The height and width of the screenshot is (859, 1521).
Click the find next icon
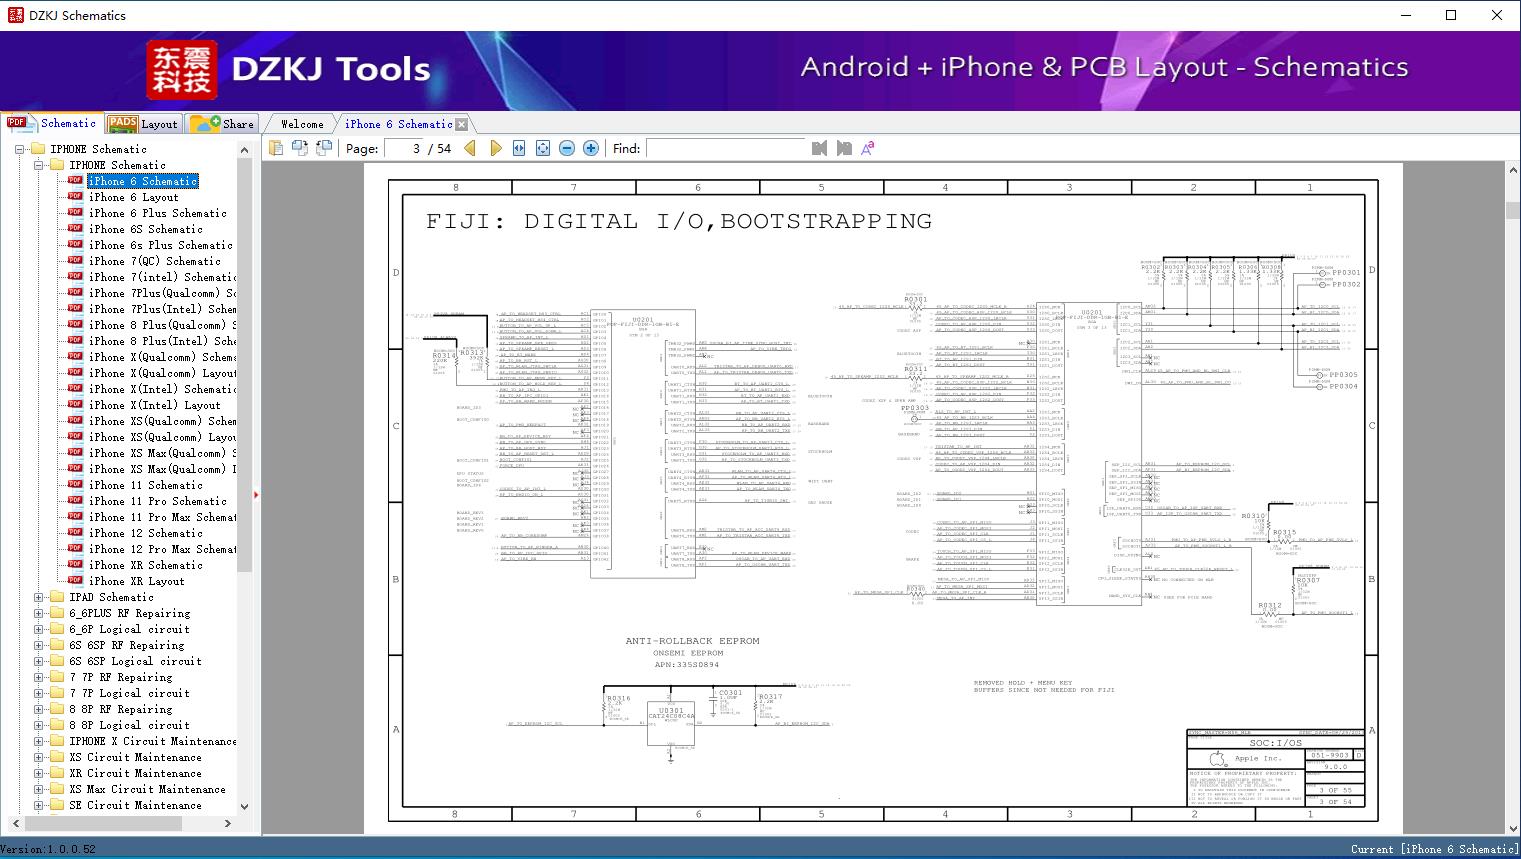tap(844, 148)
